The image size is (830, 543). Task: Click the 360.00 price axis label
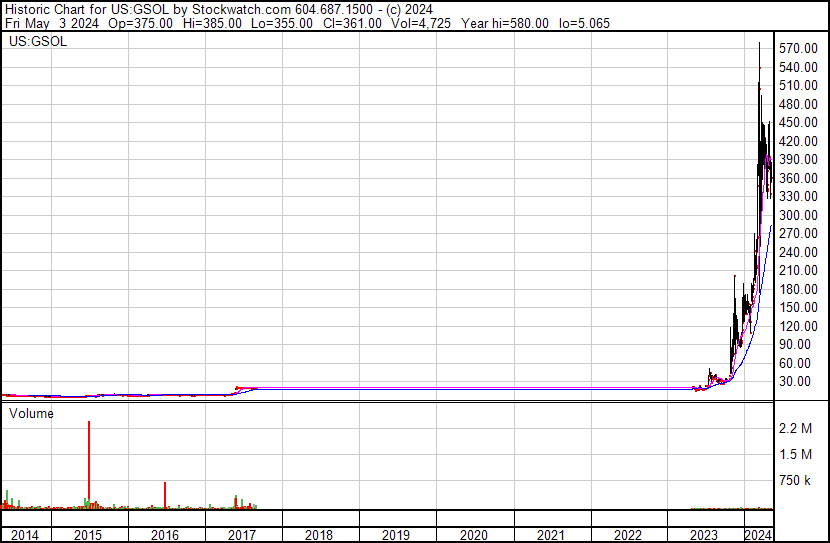(798, 178)
